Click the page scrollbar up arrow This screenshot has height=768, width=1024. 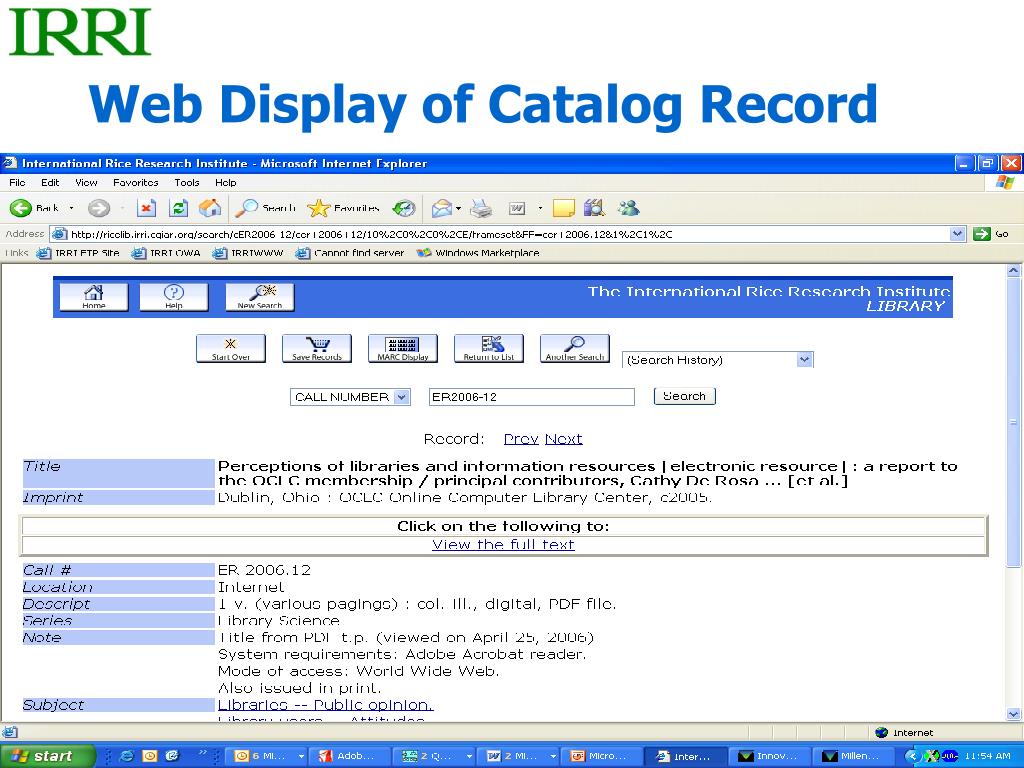(x=1013, y=270)
